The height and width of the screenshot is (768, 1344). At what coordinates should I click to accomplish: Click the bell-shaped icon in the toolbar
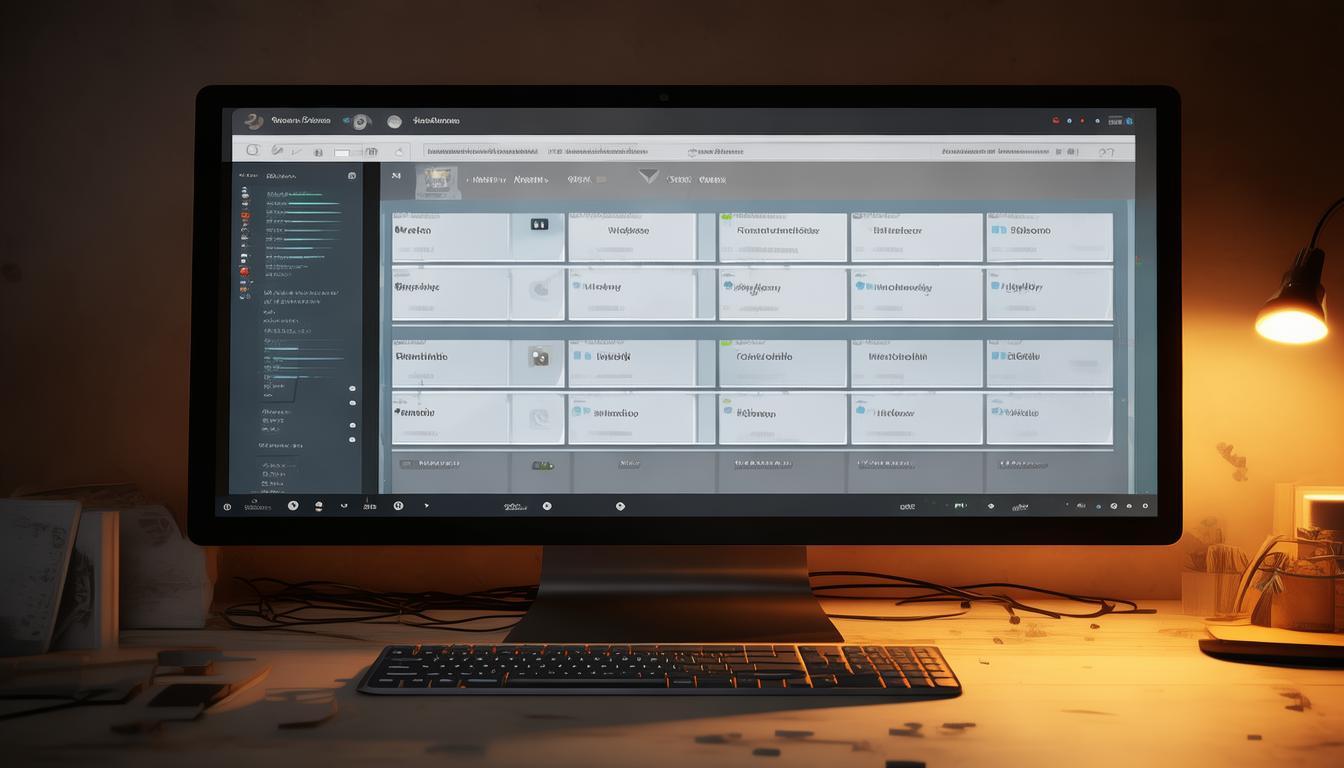click(400, 152)
